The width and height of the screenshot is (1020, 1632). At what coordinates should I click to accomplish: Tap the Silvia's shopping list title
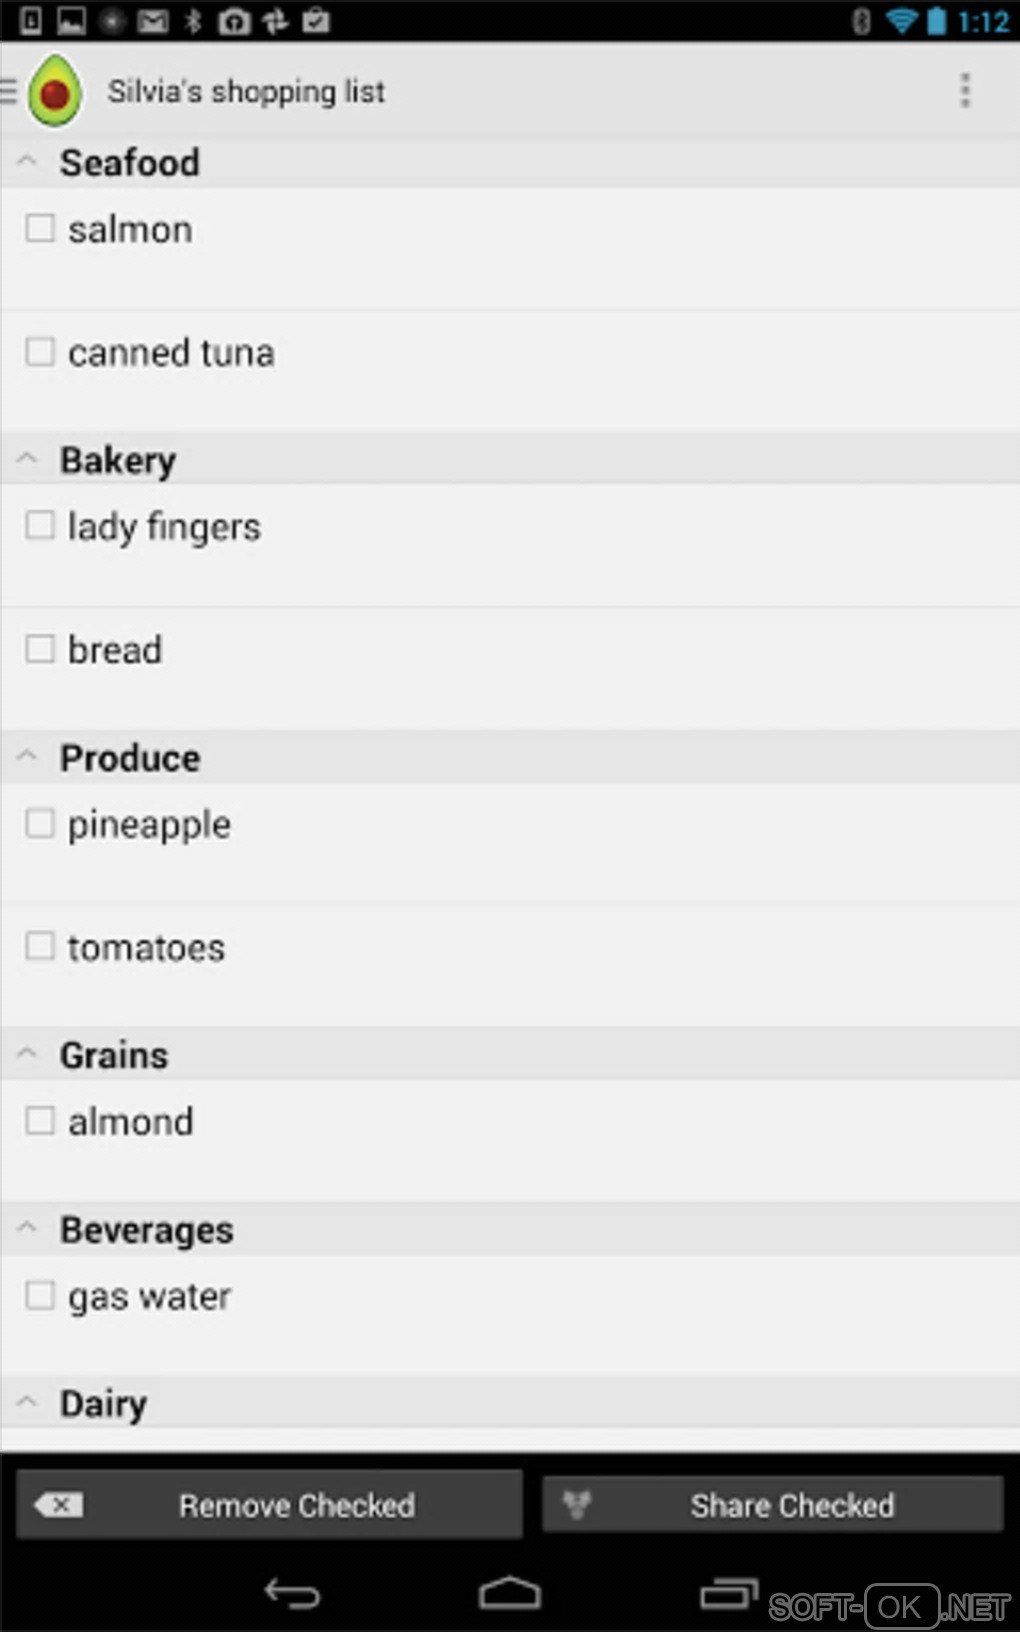[x=246, y=92]
